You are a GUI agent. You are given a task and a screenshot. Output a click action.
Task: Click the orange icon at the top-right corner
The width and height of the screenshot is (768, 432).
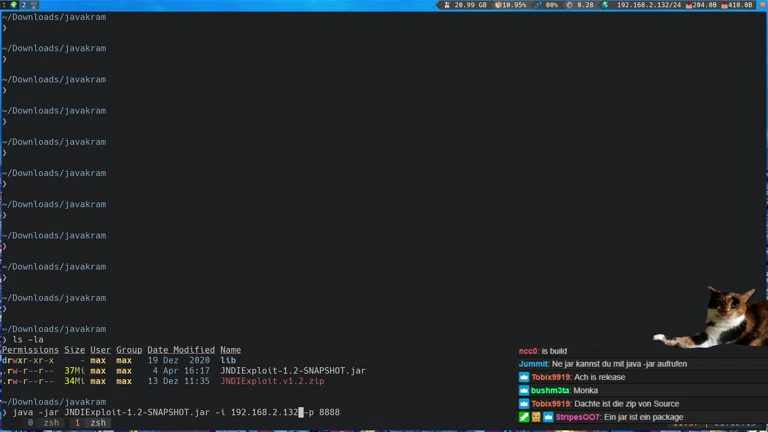click(x=763, y=5)
